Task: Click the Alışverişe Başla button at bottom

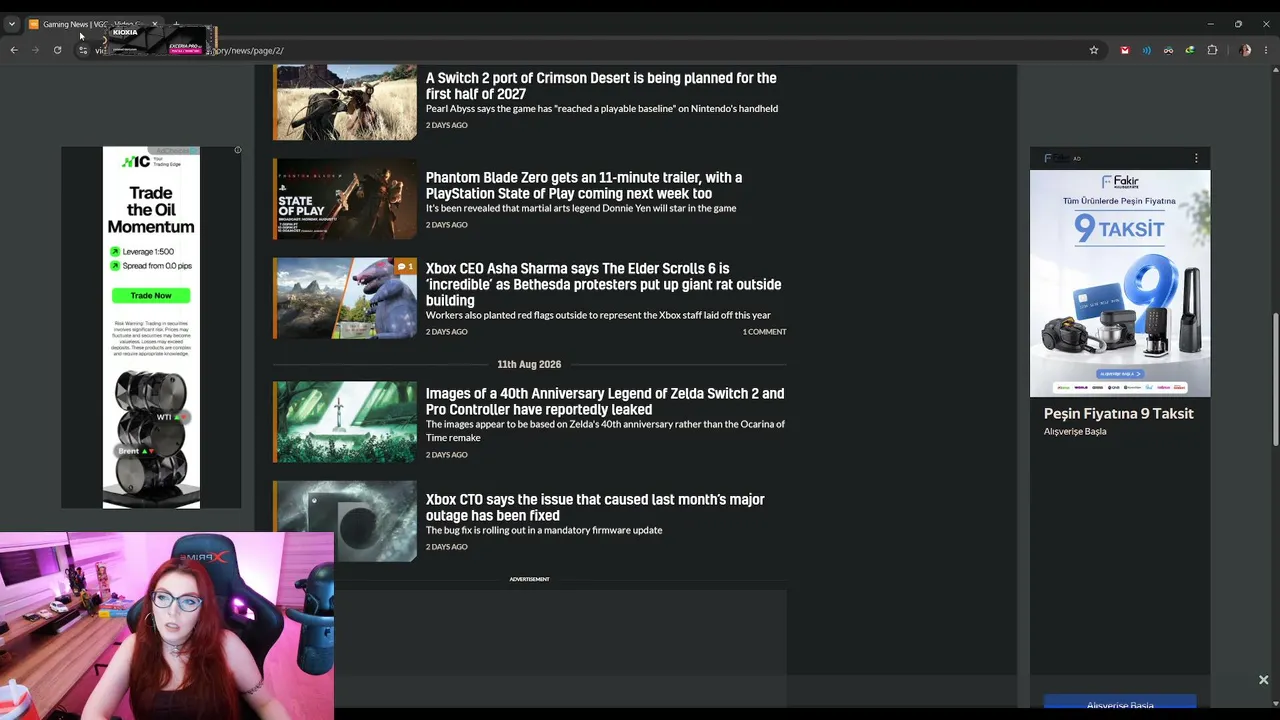Action: tap(1120, 704)
